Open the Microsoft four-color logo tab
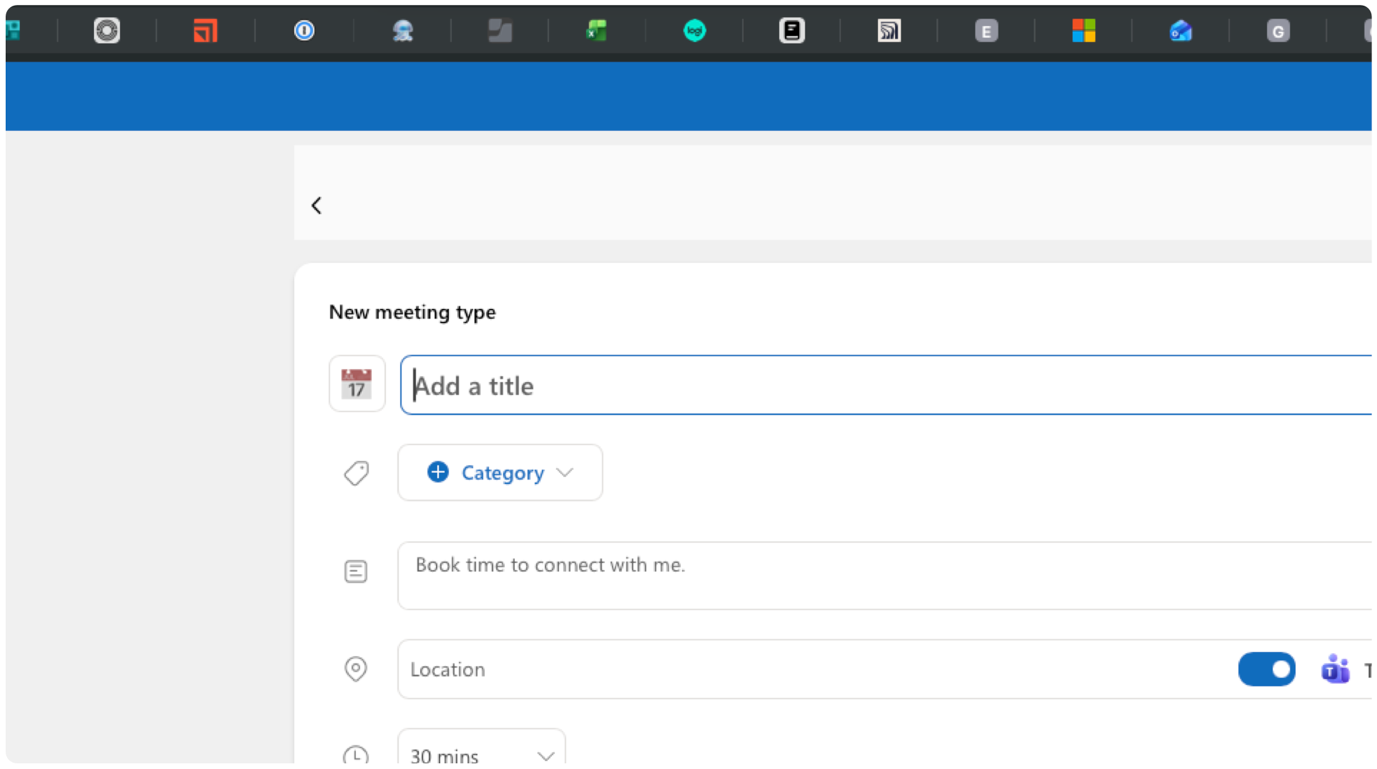1377x769 pixels. (1084, 31)
